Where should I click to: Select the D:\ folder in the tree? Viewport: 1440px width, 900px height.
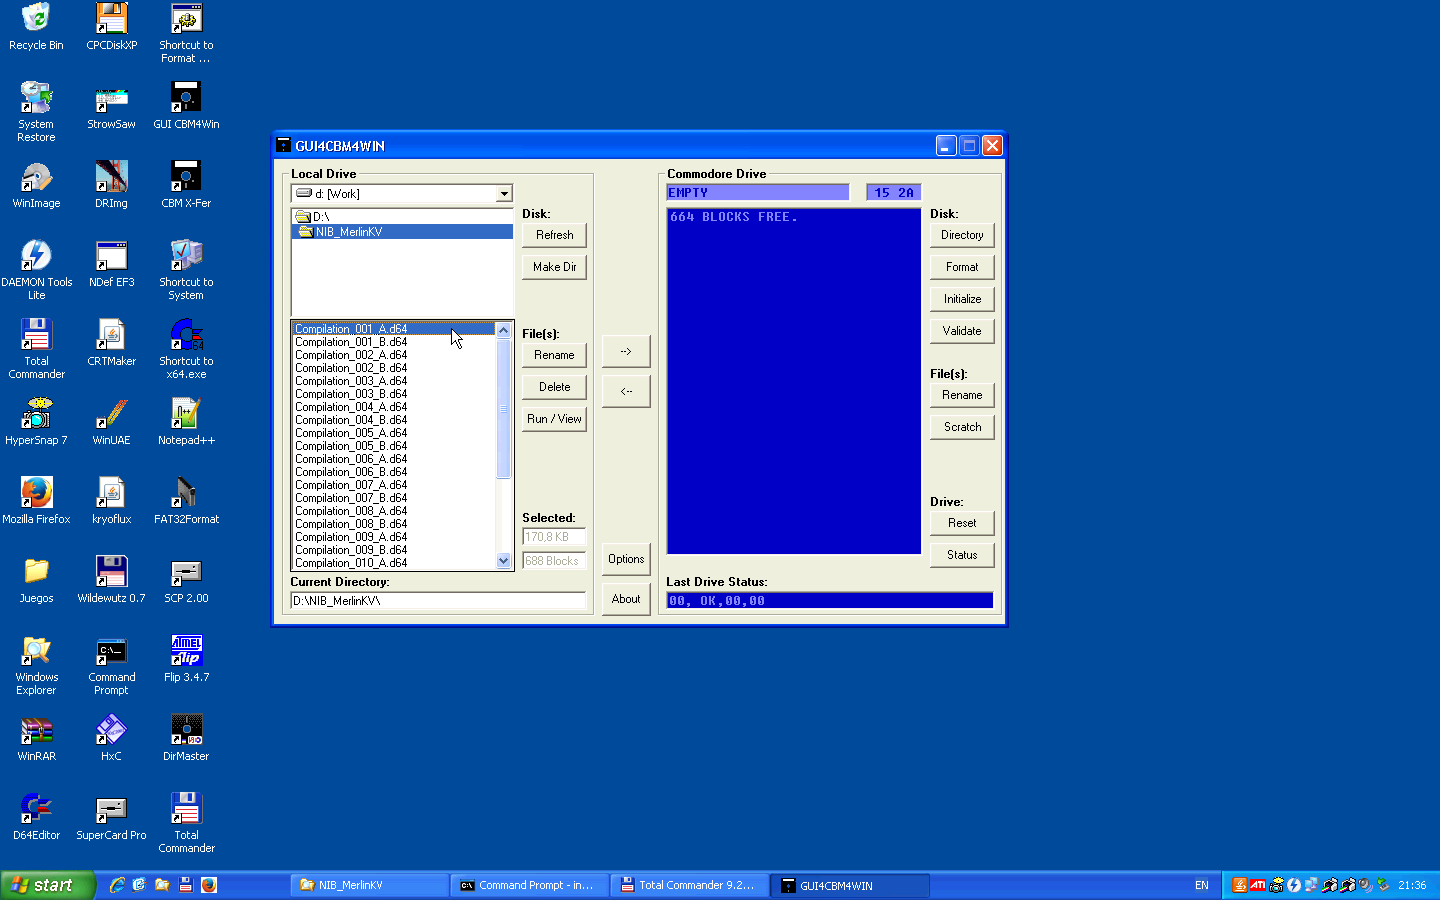[x=402, y=216]
